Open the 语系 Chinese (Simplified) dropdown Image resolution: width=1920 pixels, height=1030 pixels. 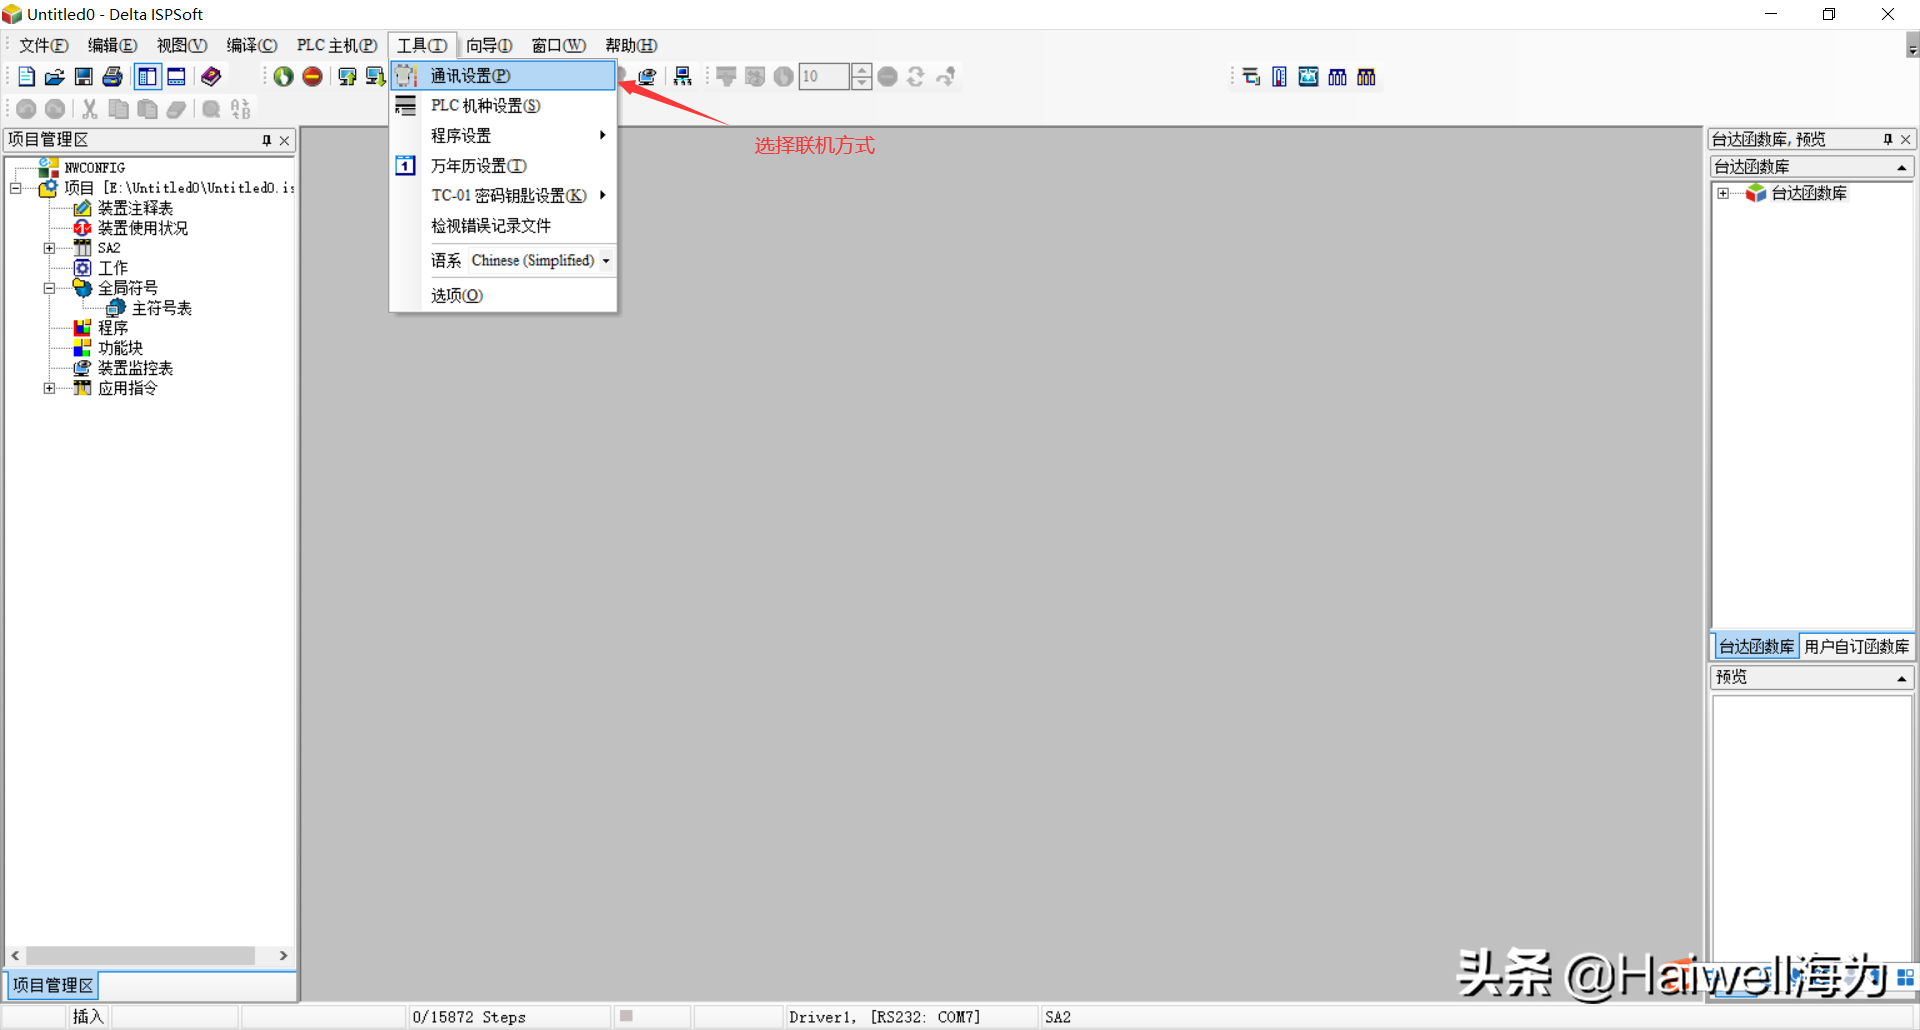tap(606, 261)
